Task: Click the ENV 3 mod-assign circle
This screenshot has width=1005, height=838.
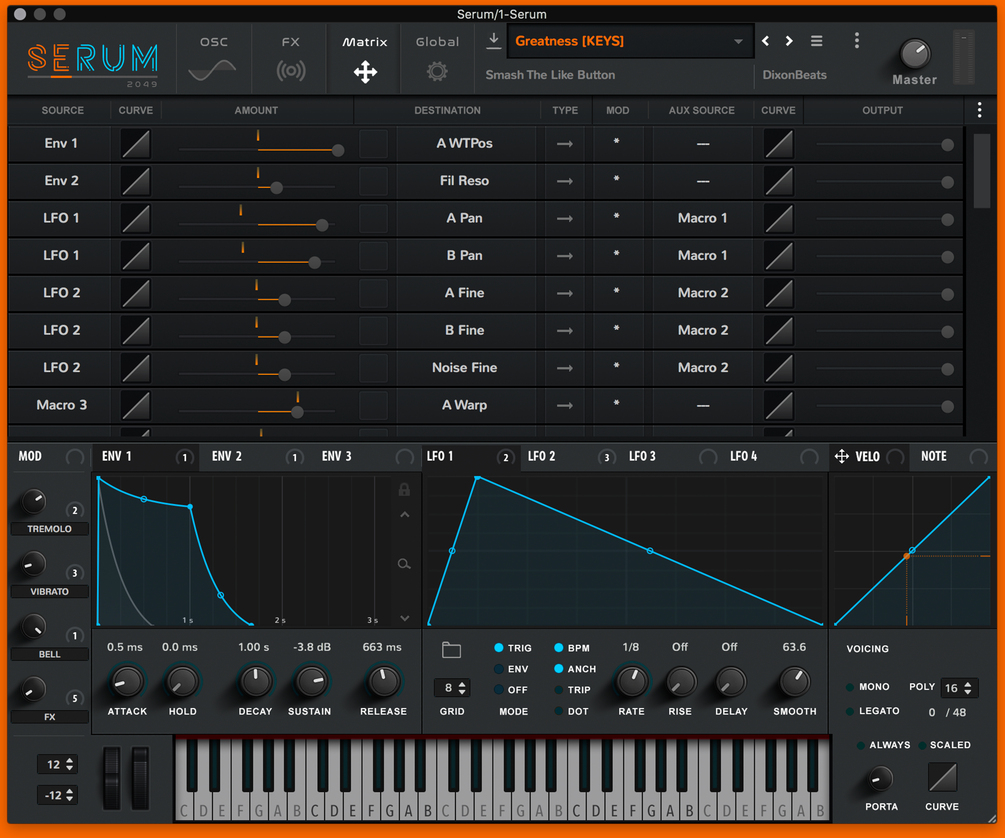Action: [404, 457]
